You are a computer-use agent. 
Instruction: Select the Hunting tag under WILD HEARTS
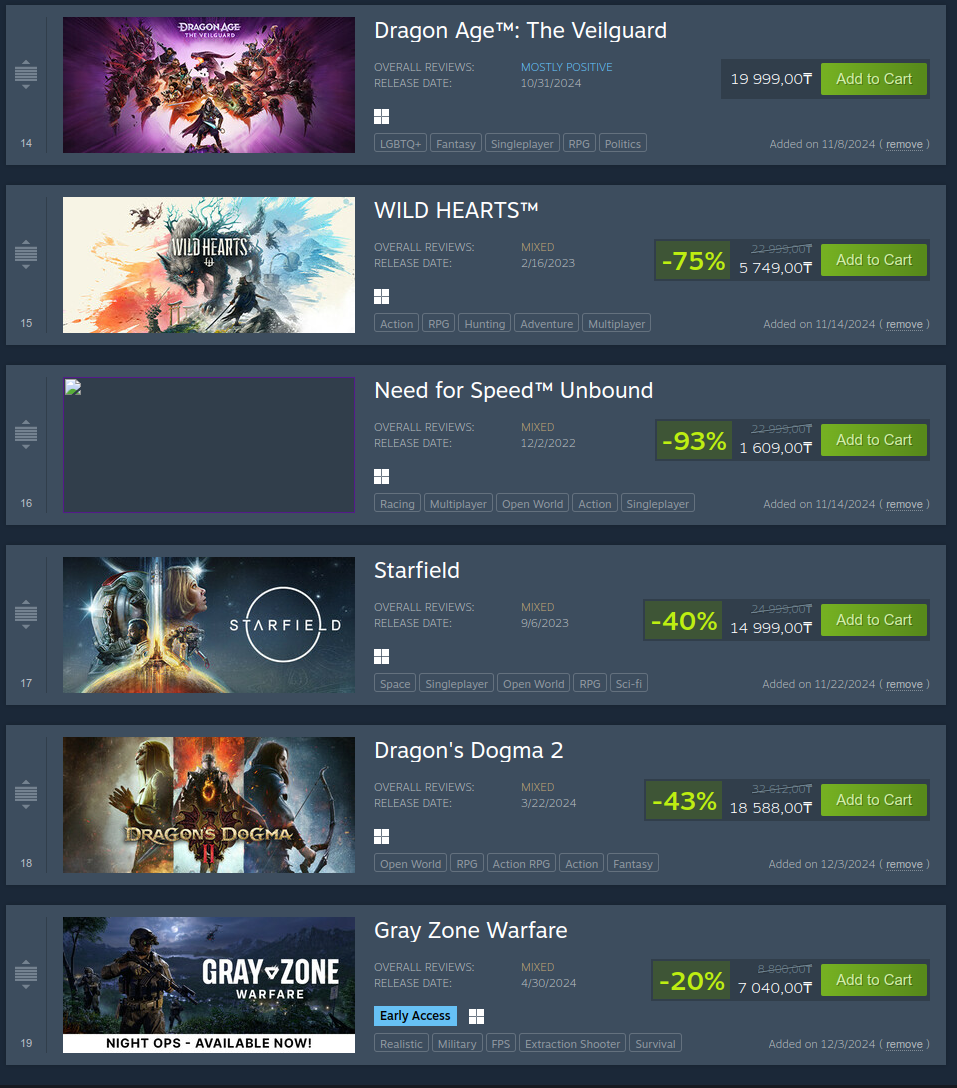pos(484,323)
